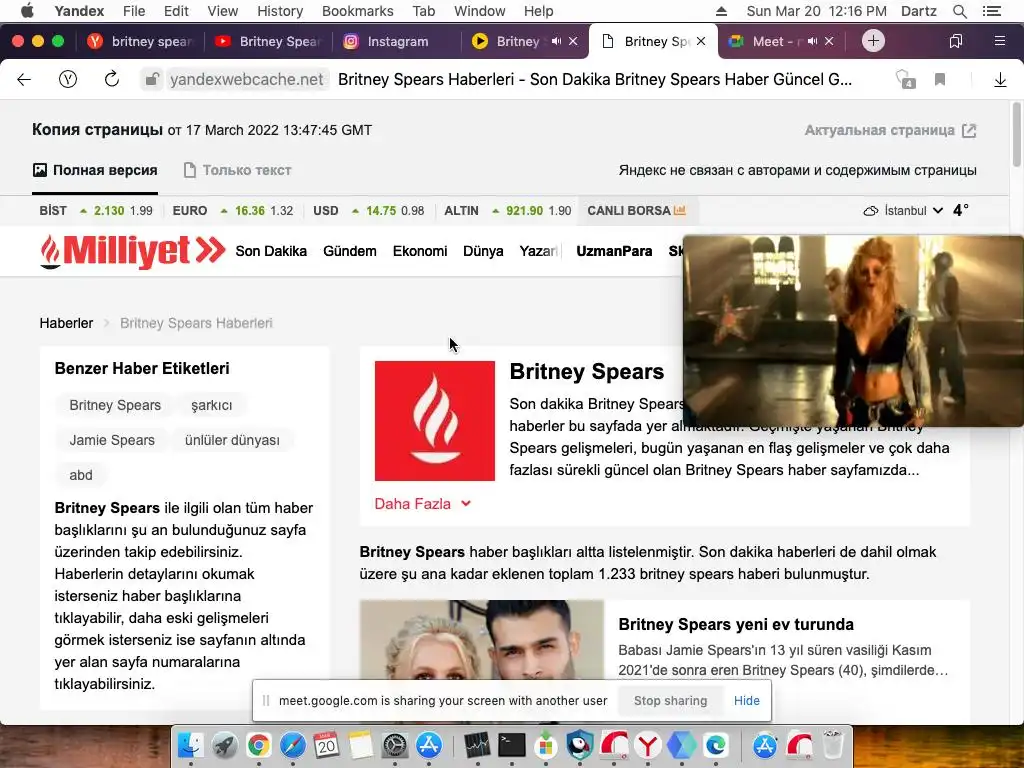
Task: Open CANLI BORSA live market link
Action: pos(636,211)
